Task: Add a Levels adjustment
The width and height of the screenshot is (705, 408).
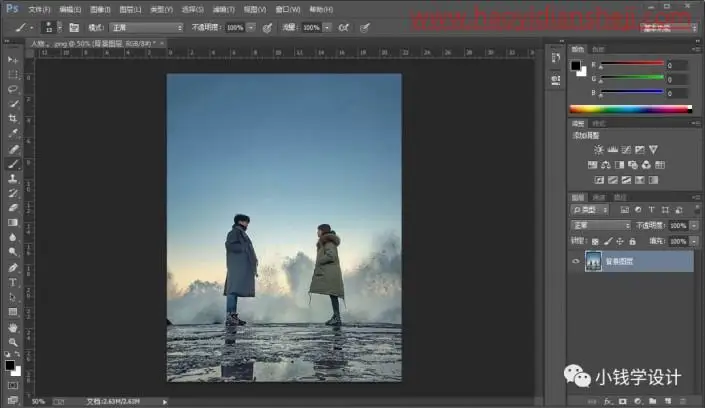Action: click(612, 149)
